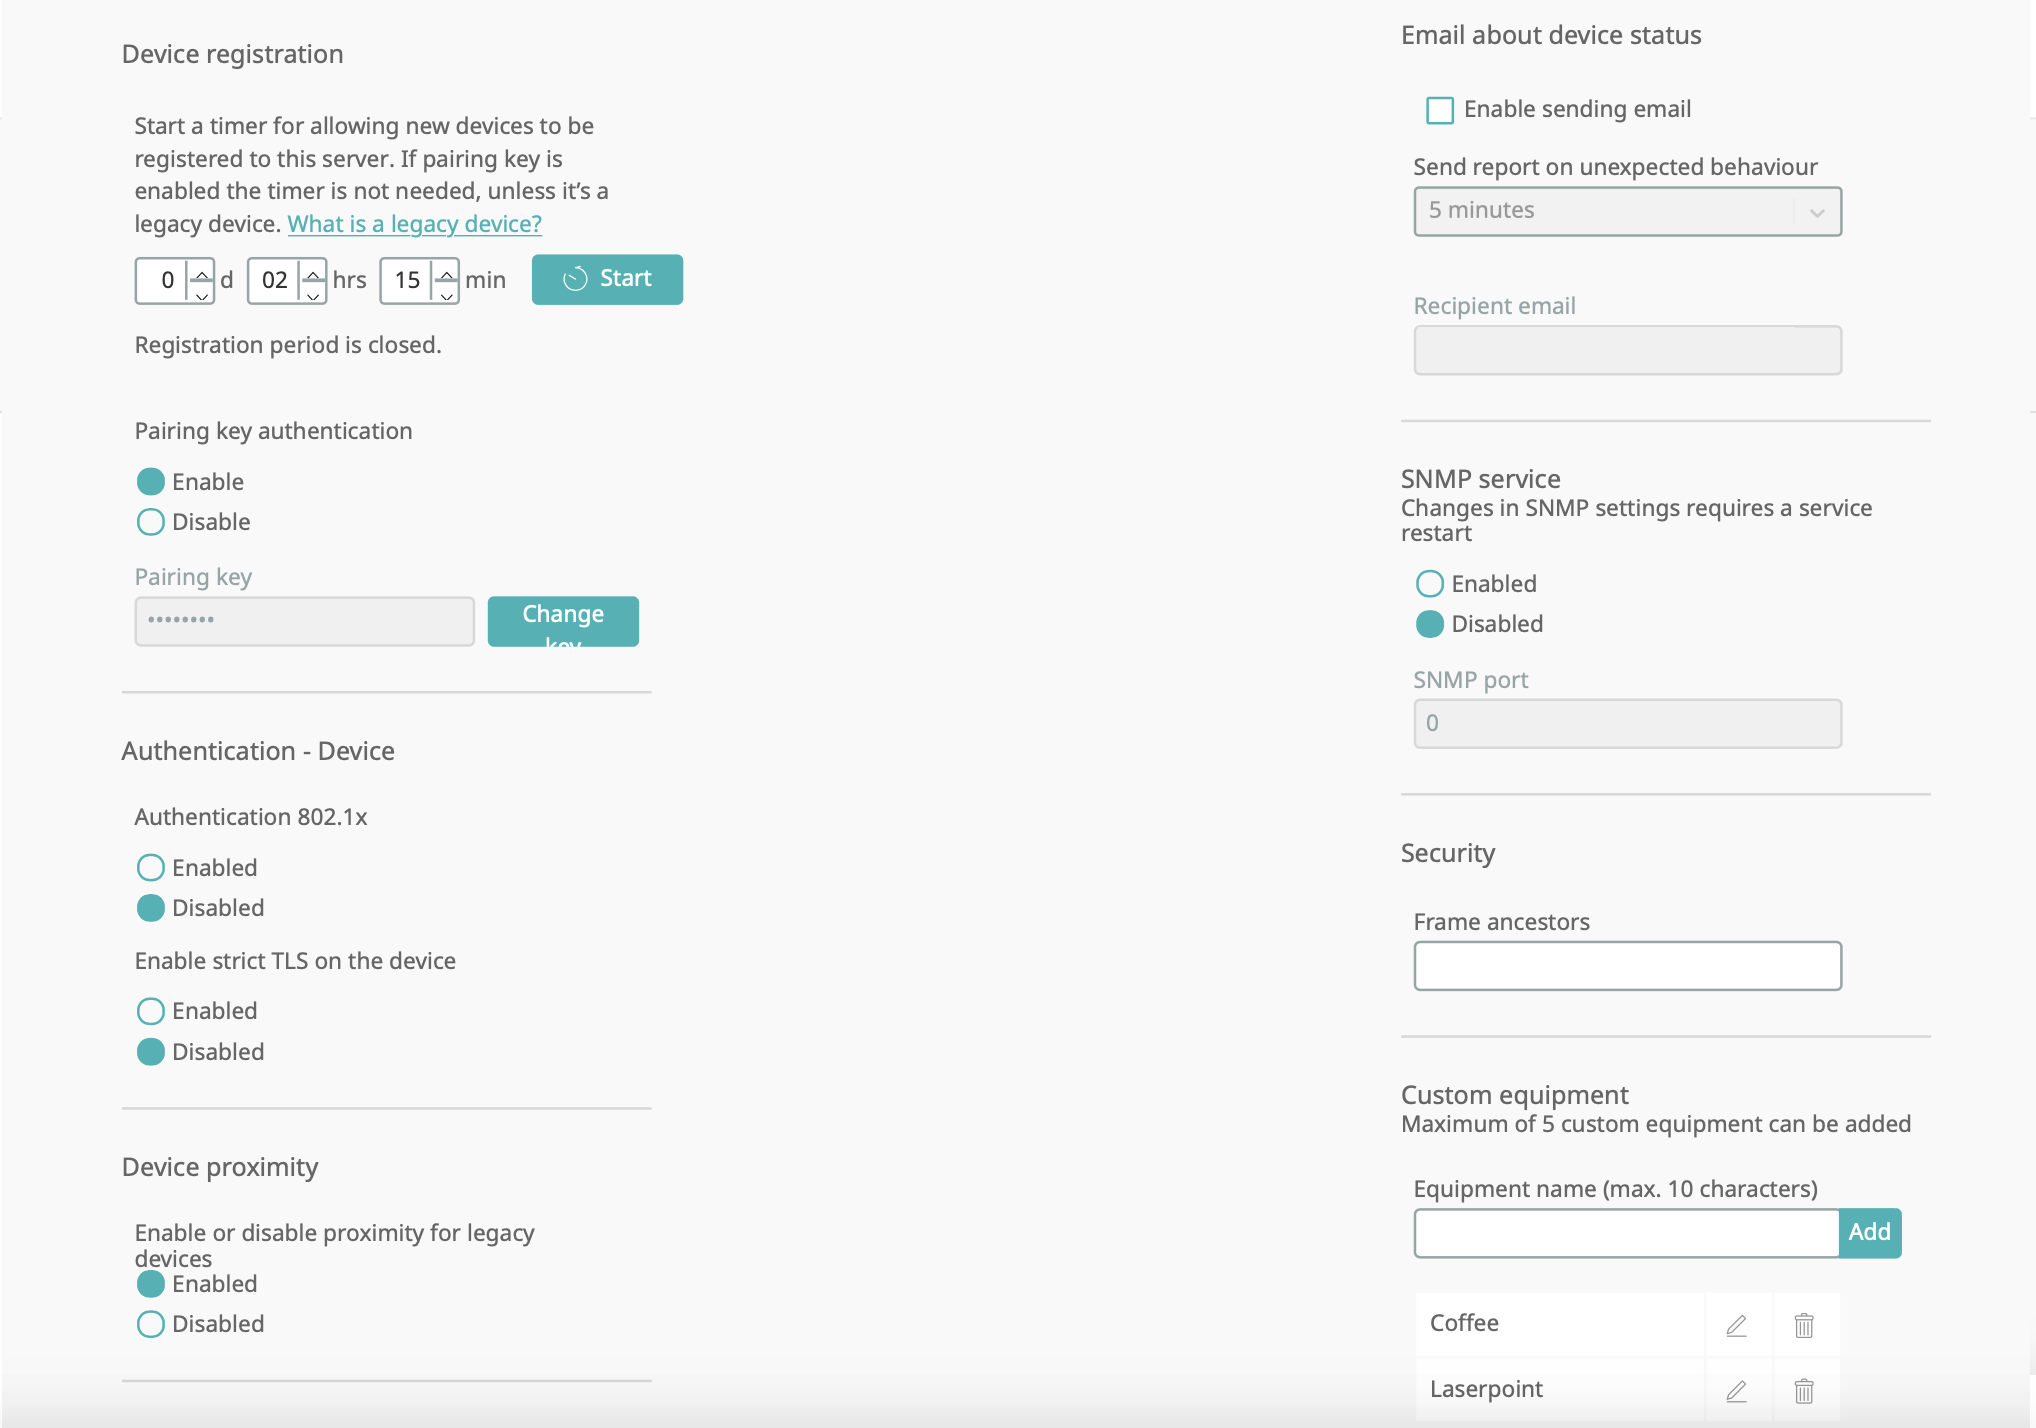Disable pairing key authentication

point(150,521)
